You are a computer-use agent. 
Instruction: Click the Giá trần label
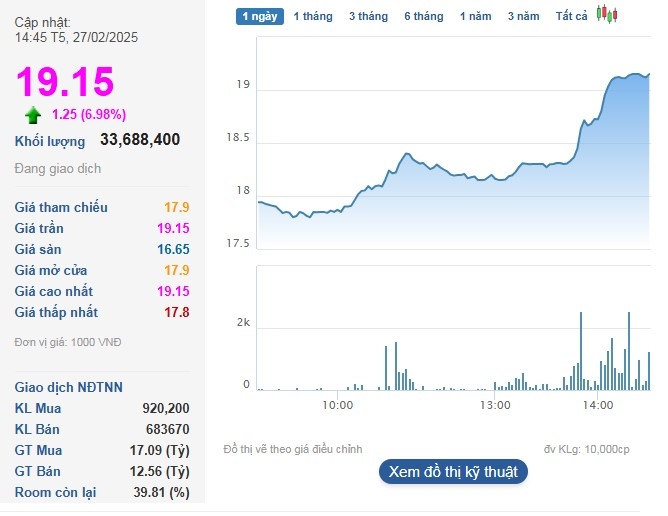(40, 229)
